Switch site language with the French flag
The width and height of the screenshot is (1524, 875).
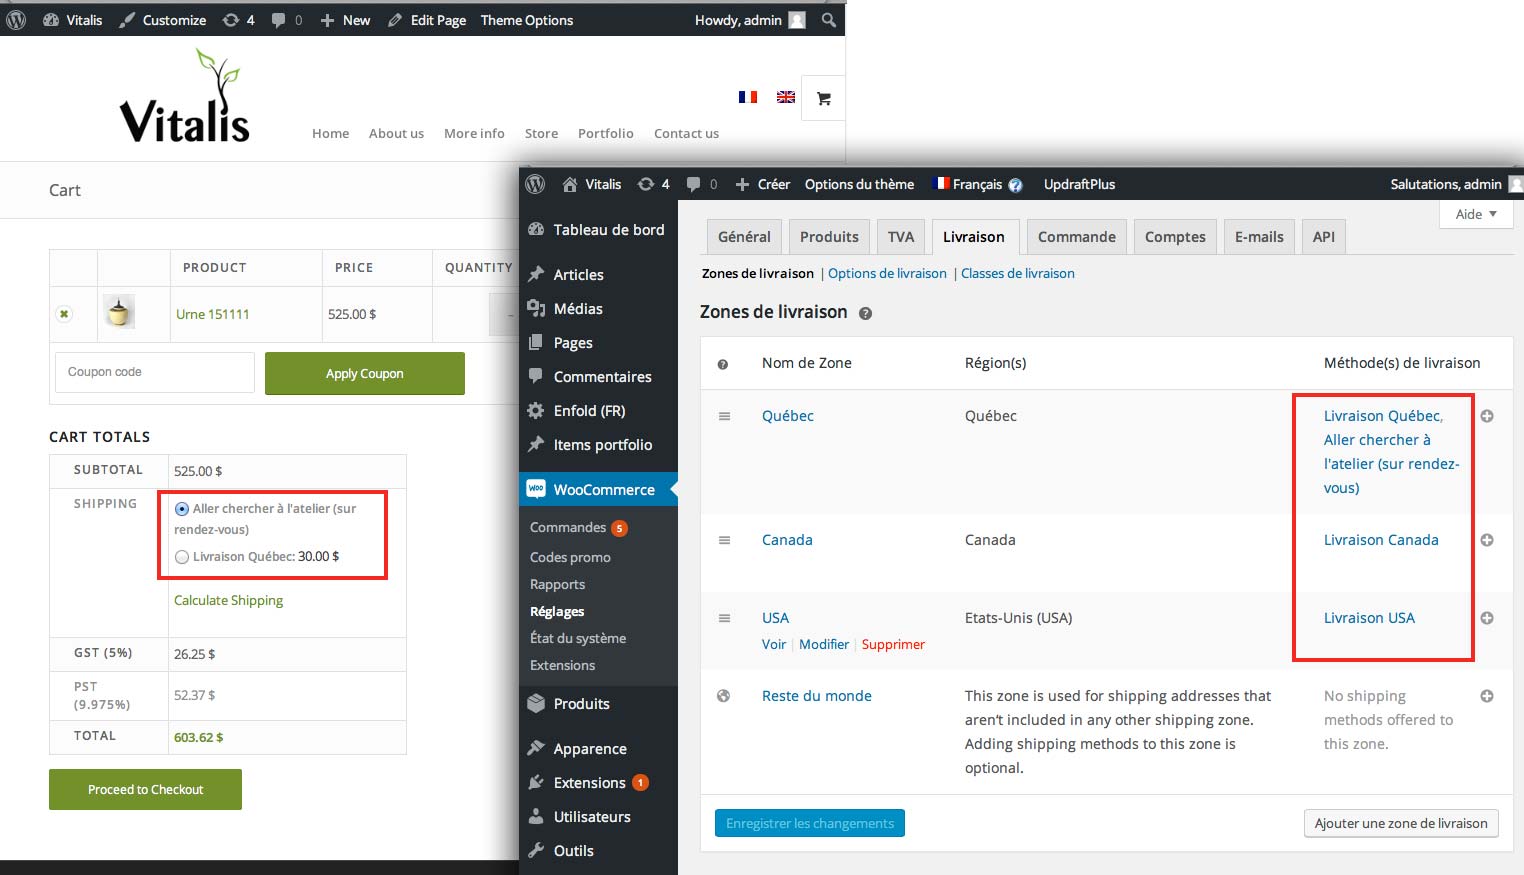click(747, 97)
